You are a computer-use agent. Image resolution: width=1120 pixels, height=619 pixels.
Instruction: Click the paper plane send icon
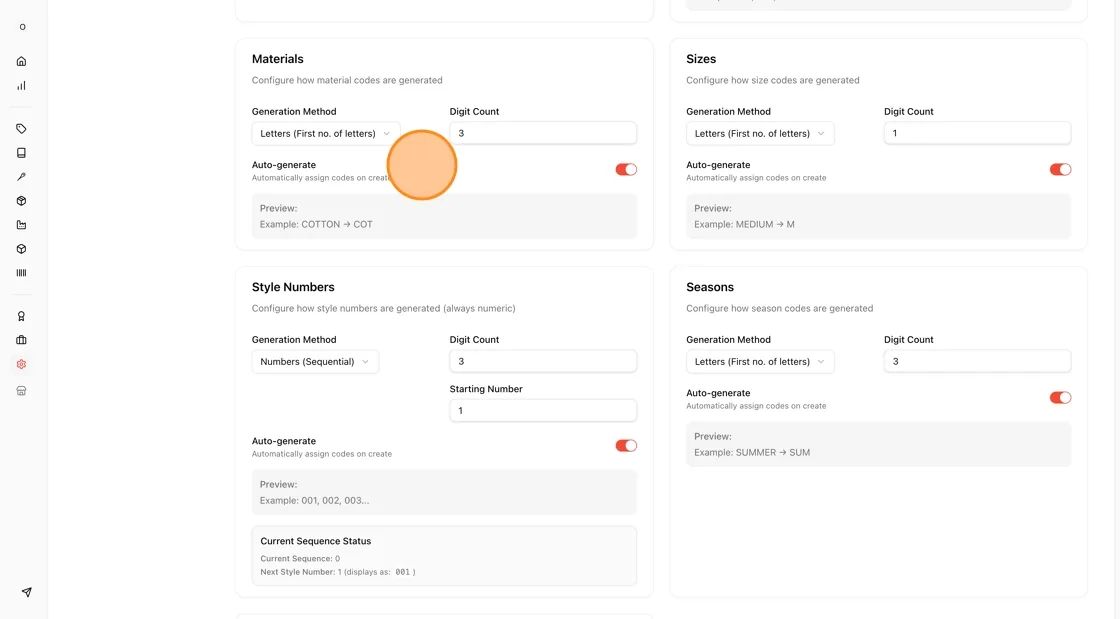tap(26, 592)
